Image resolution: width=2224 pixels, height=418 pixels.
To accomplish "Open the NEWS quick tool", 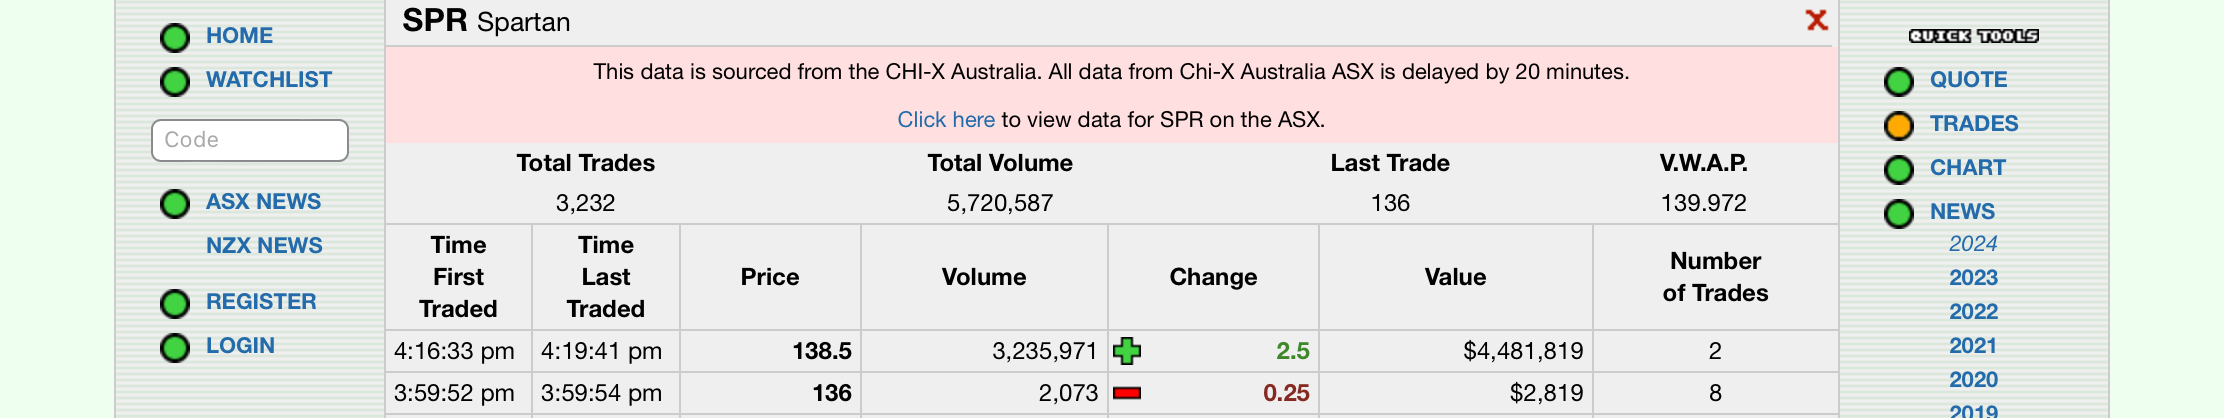I will coord(1962,212).
